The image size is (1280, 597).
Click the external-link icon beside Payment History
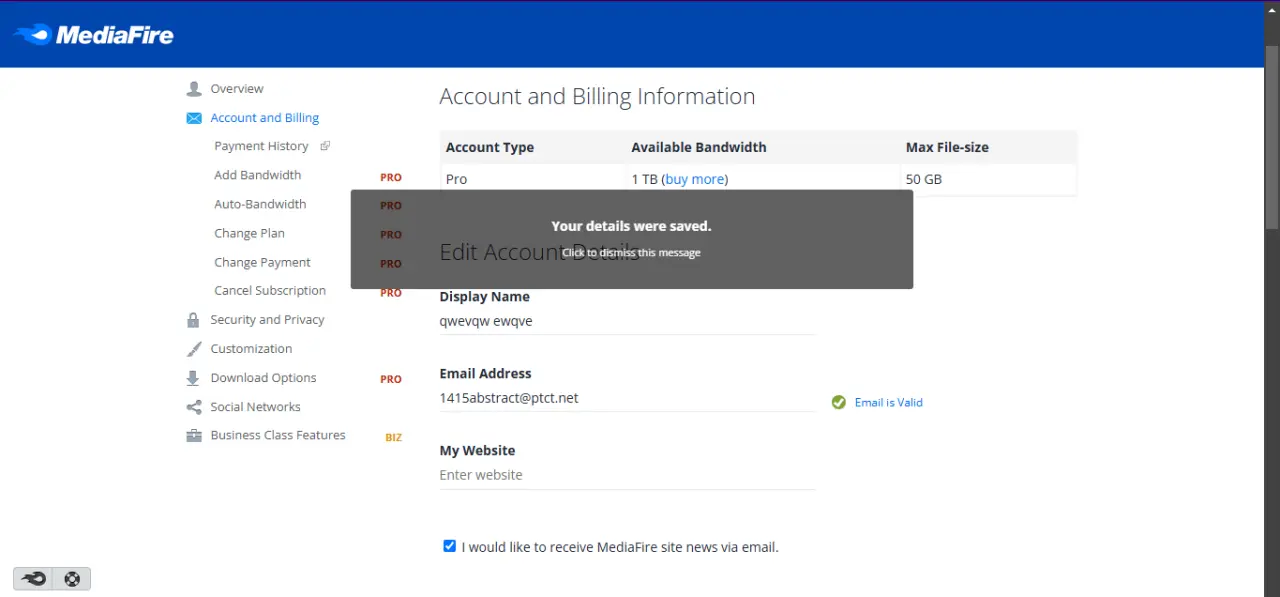click(x=325, y=146)
